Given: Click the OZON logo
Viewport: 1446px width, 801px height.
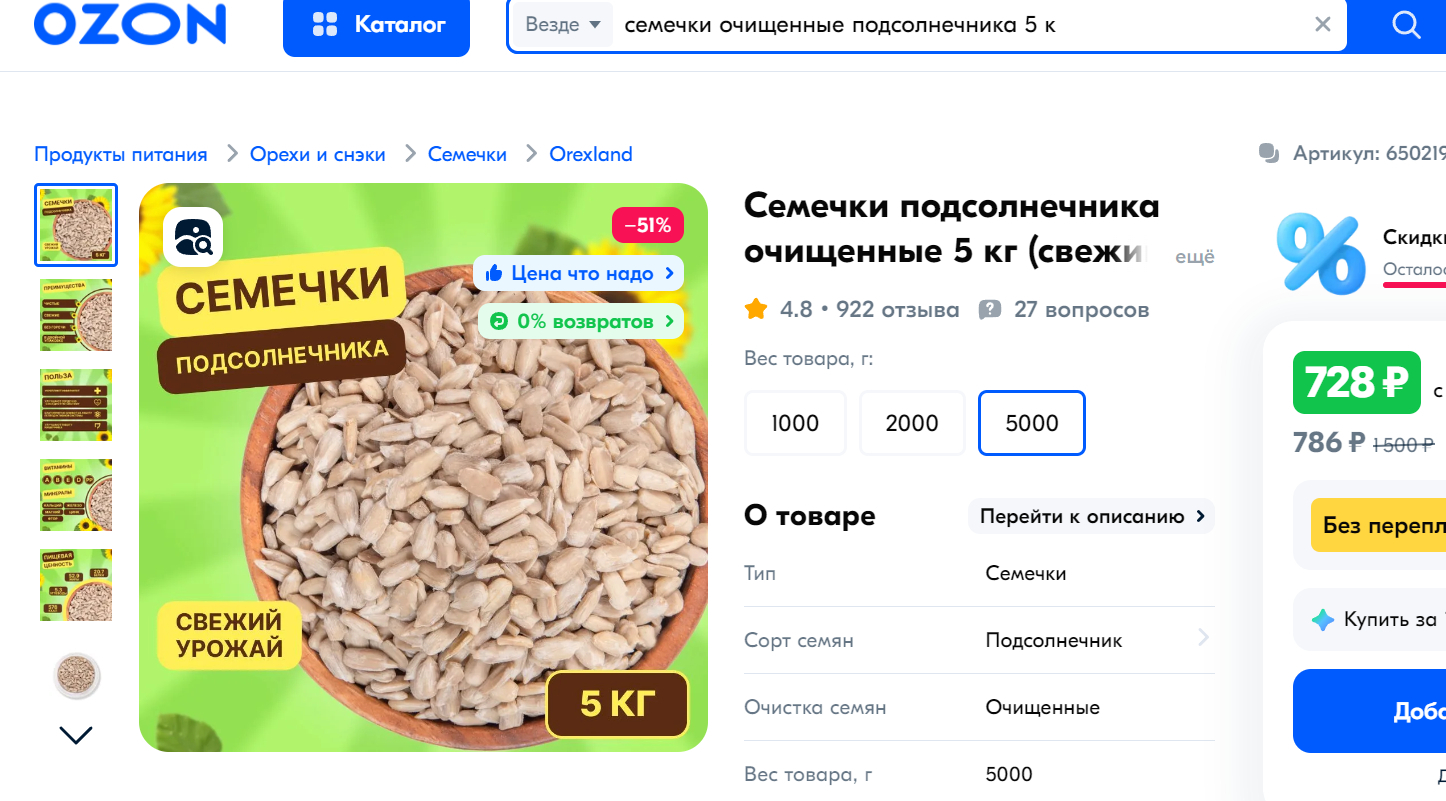Looking at the screenshot, I should tap(130, 23).
